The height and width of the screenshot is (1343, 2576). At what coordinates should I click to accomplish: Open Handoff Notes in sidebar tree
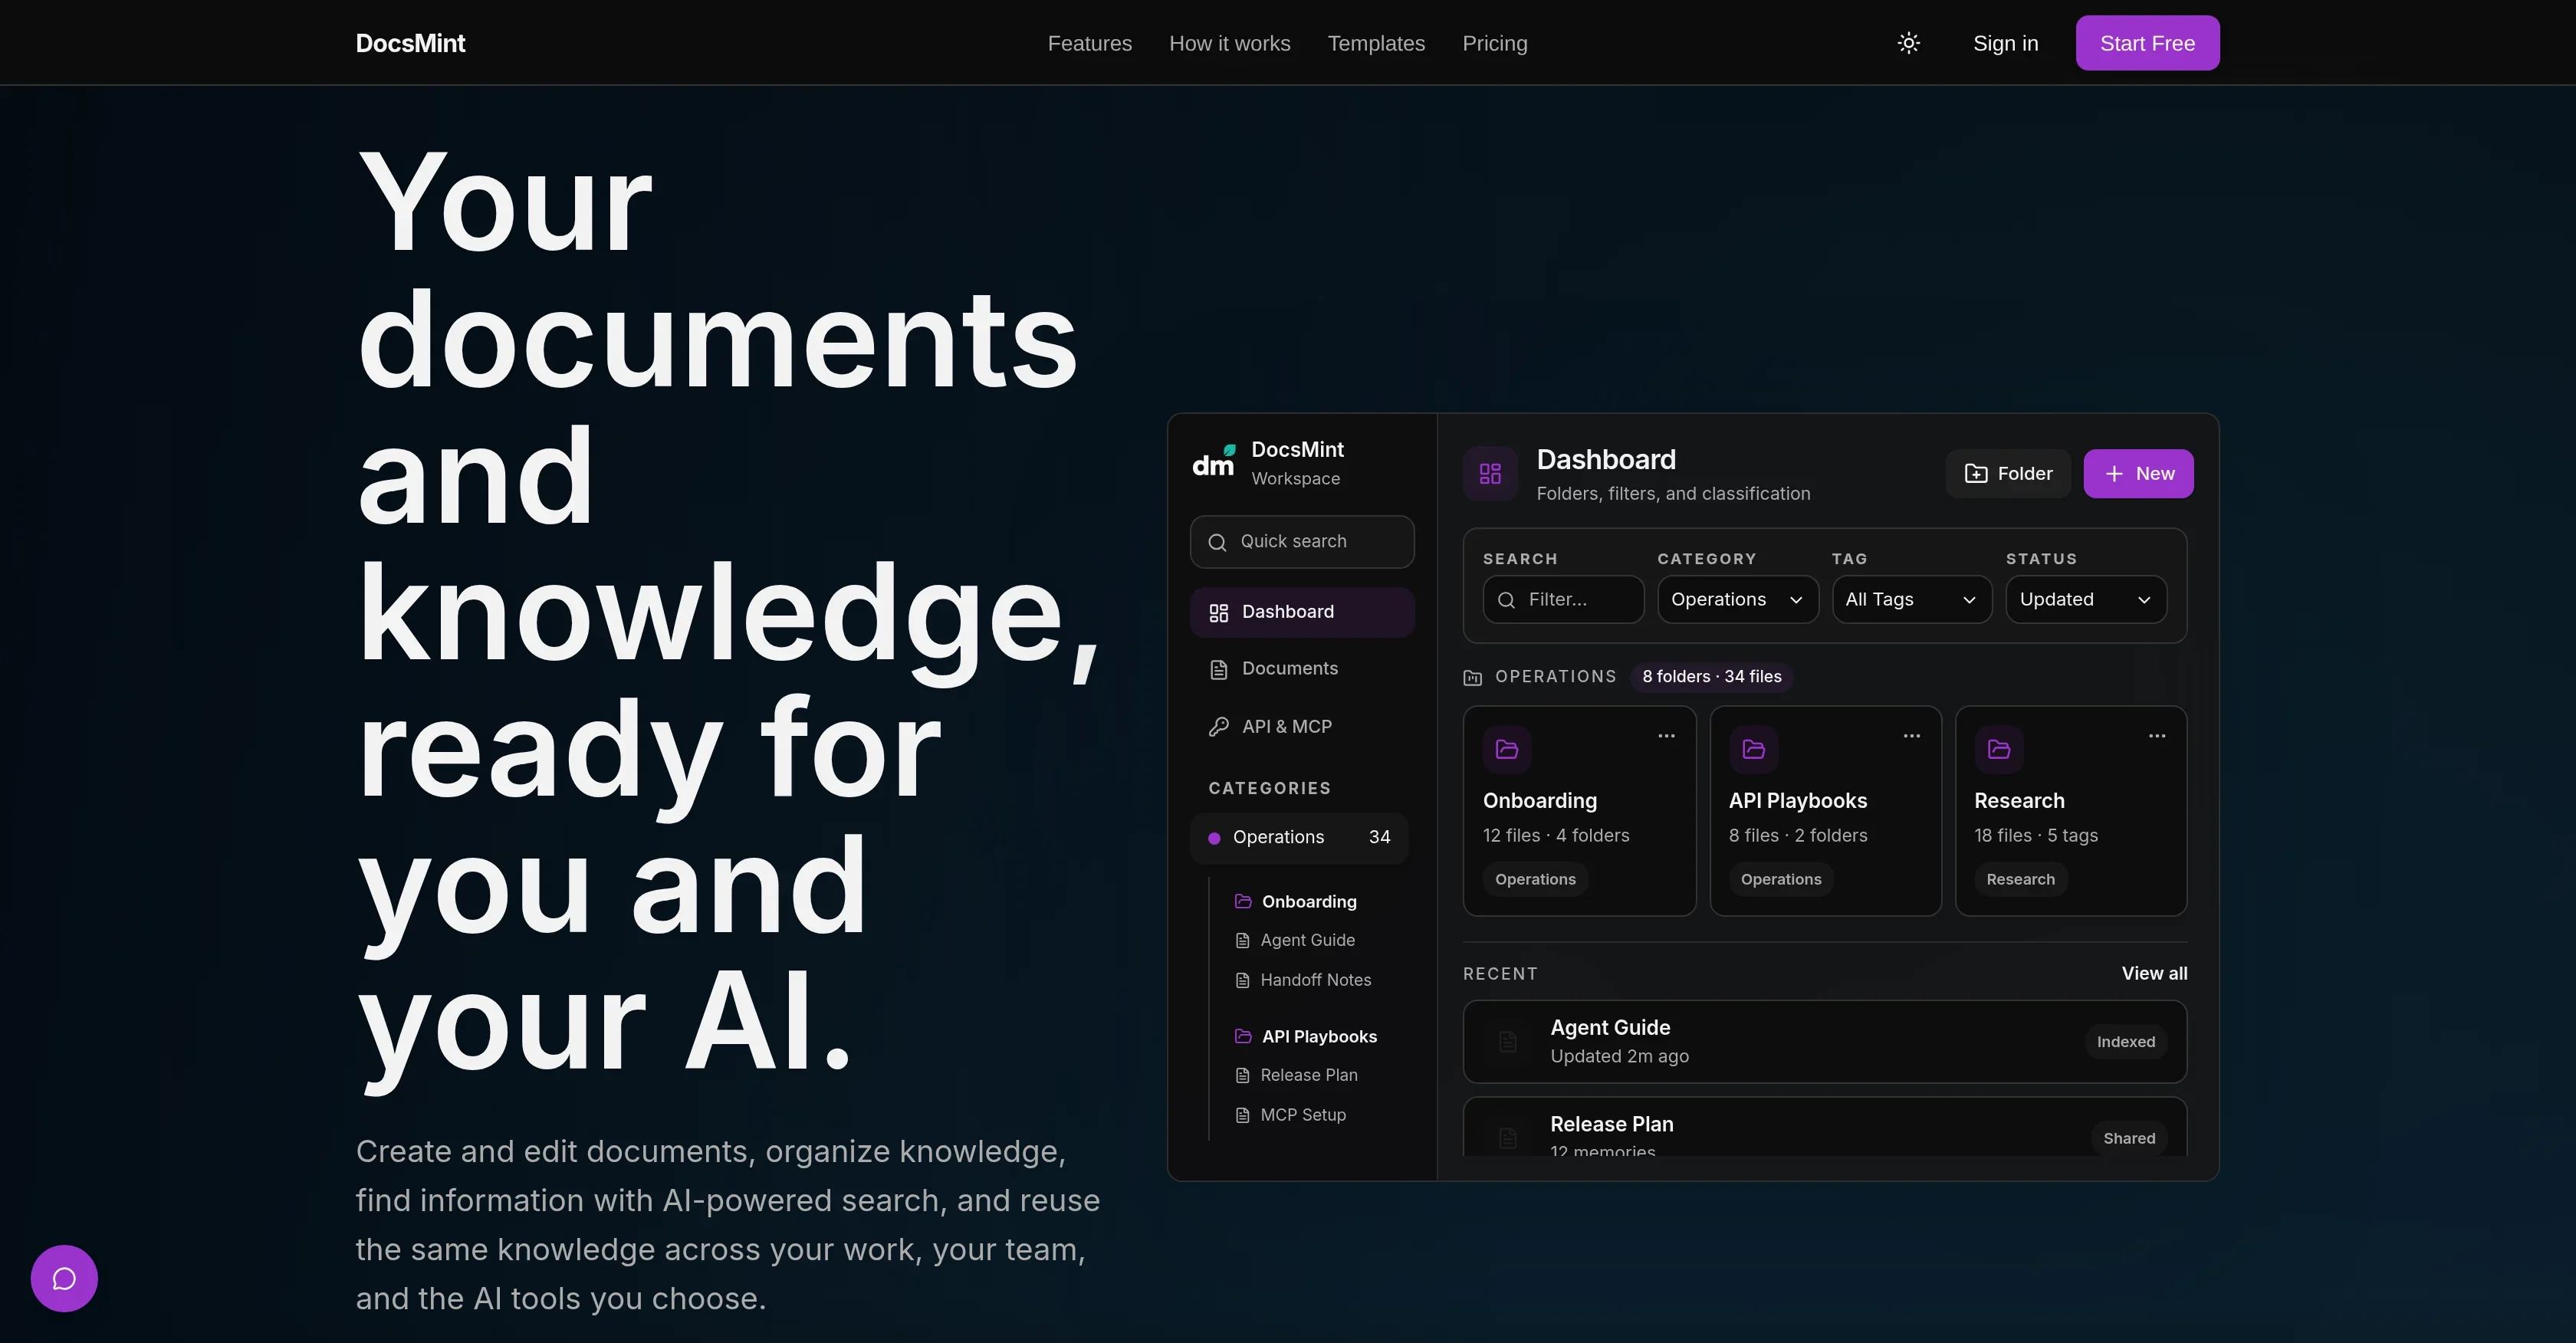[x=1315, y=980]
